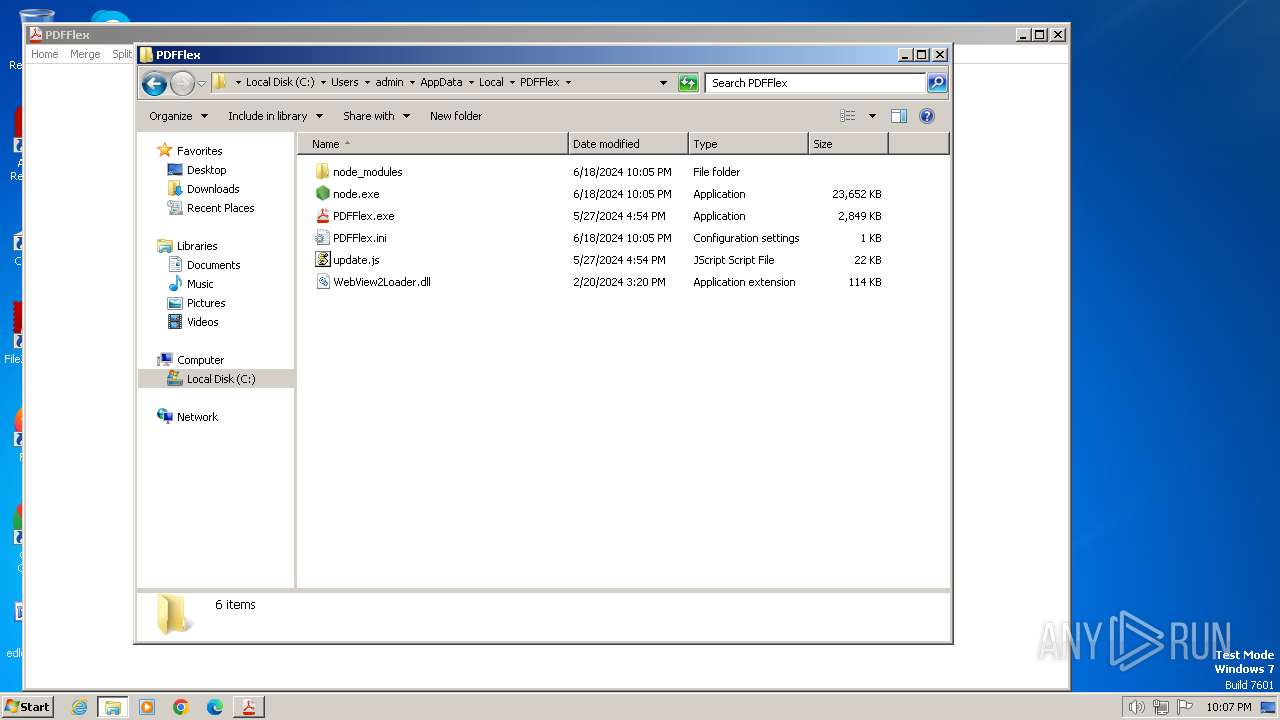Click the 10:07 PM taskbar clock

pos(1228,707)
